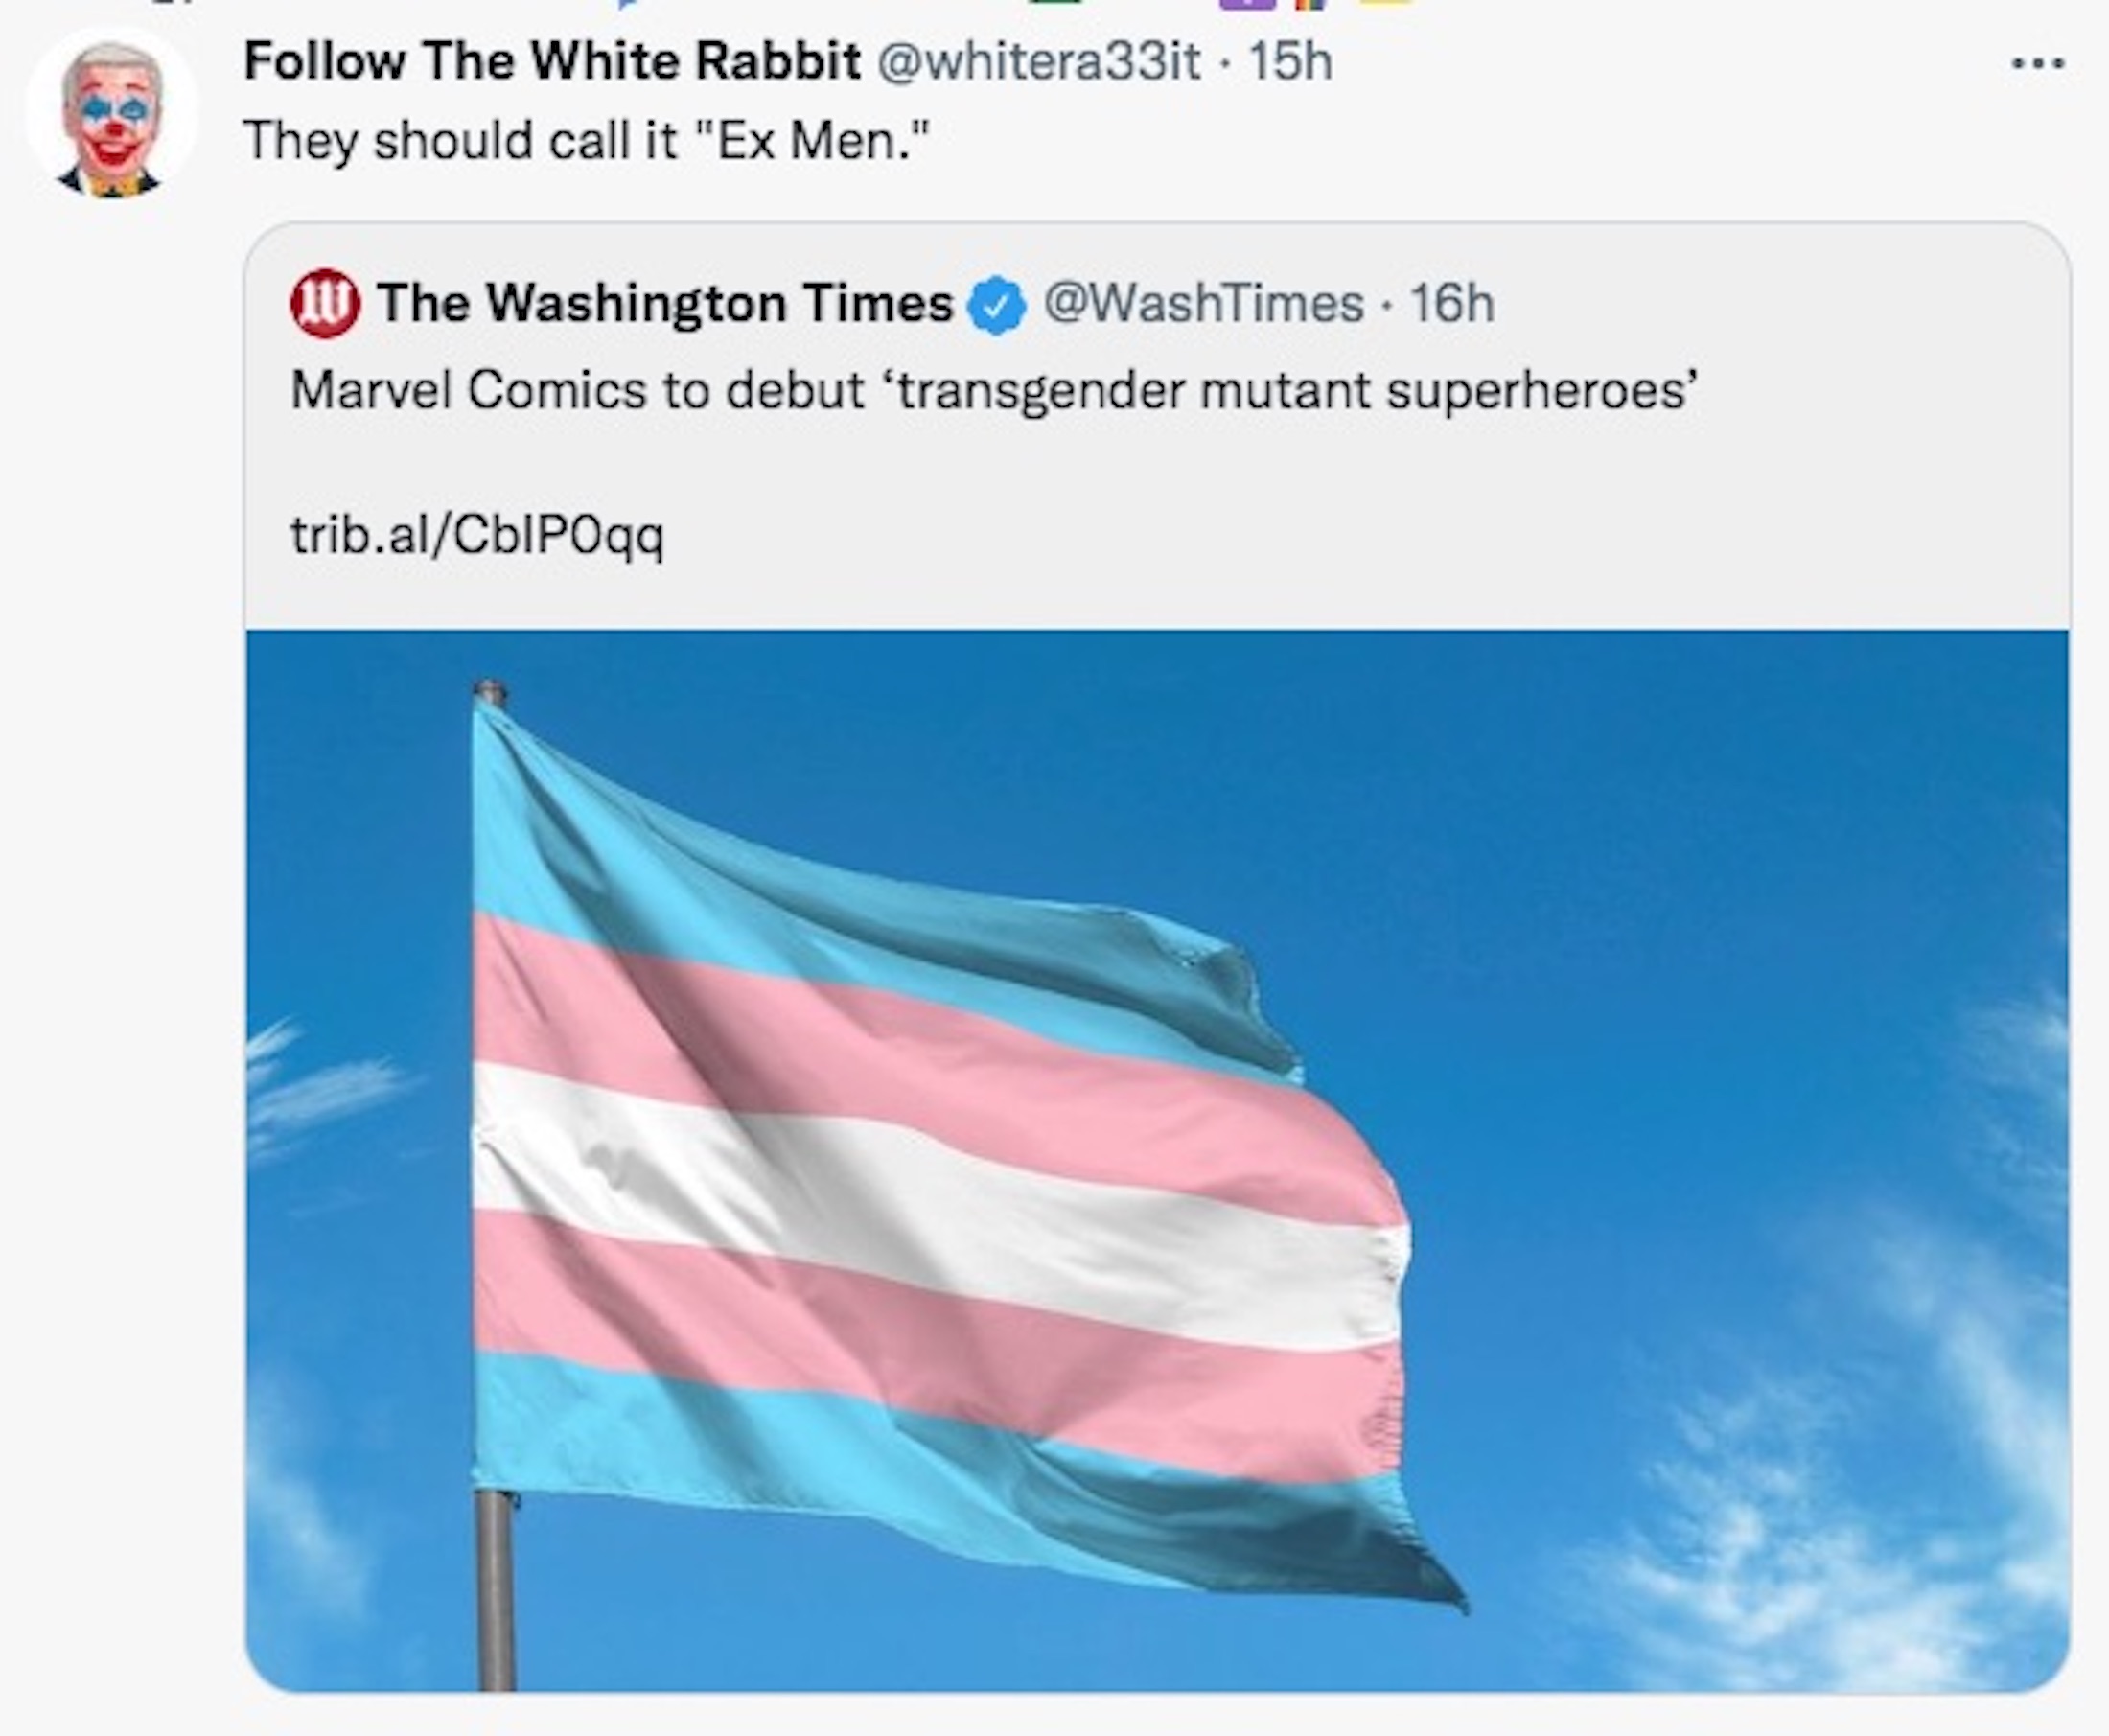Open the three-dot more options menu
This screenshot has width=2109, height=1736.
tap(2037, 64)
